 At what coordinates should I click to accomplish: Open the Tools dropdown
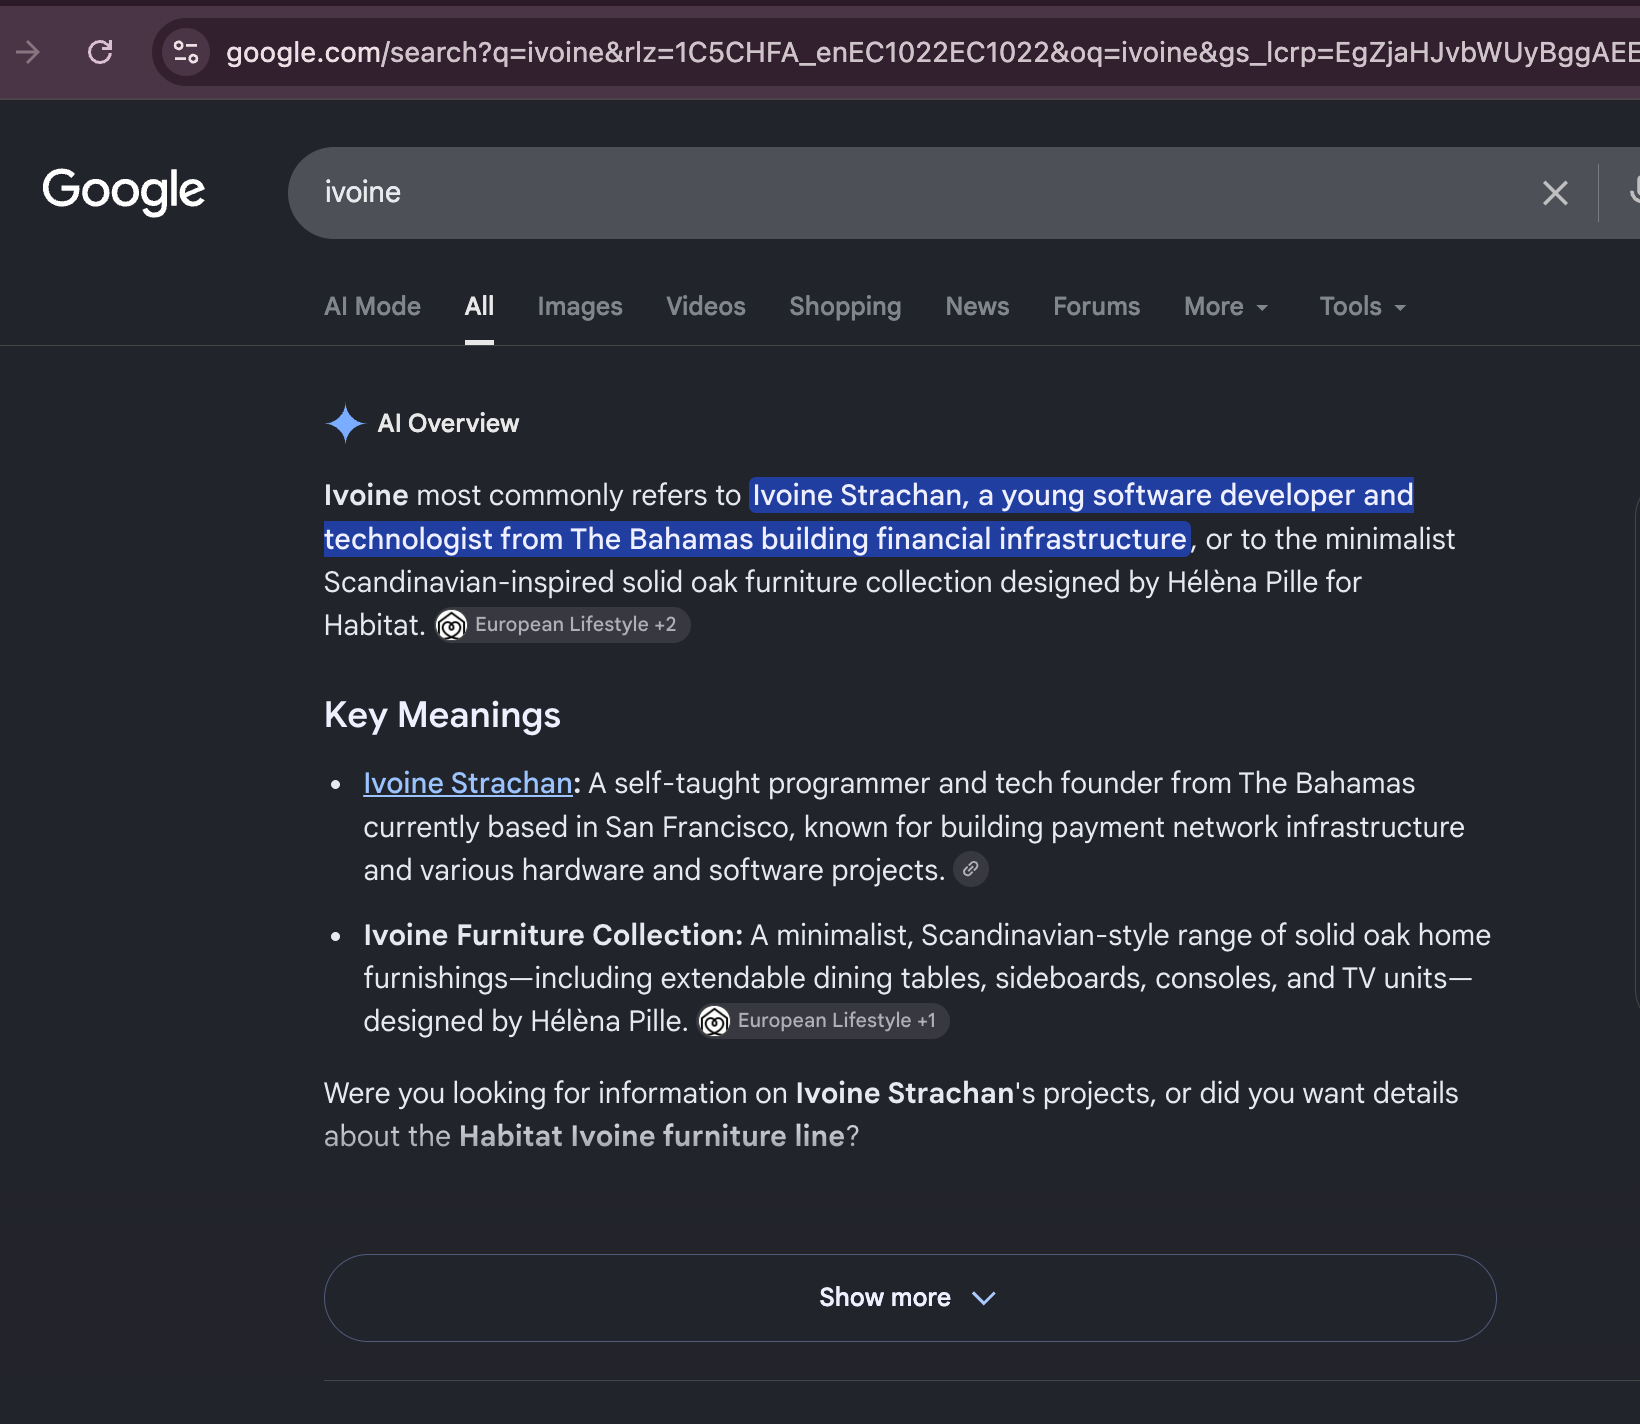pos(1363,307)
